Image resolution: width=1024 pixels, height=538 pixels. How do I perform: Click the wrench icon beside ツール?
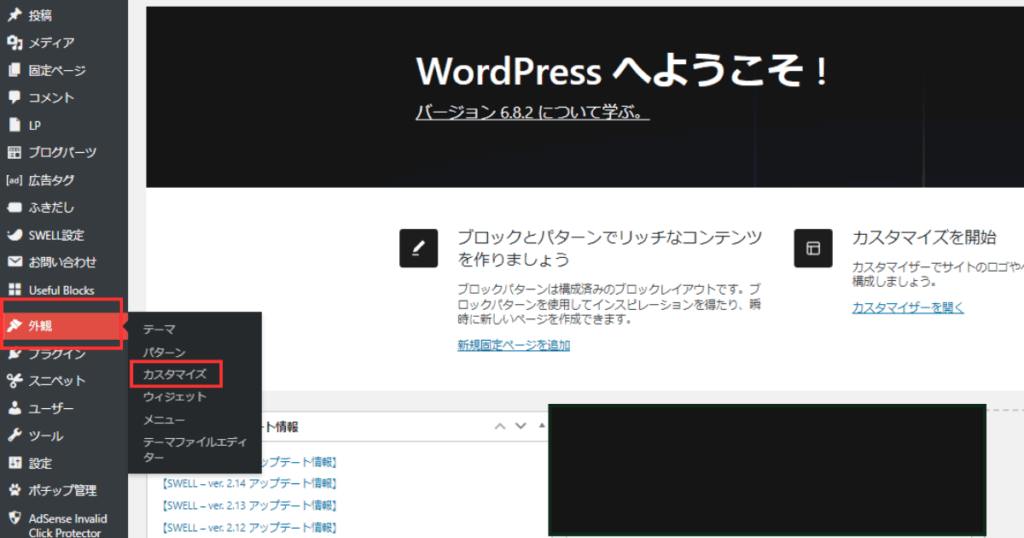point(14,436)
